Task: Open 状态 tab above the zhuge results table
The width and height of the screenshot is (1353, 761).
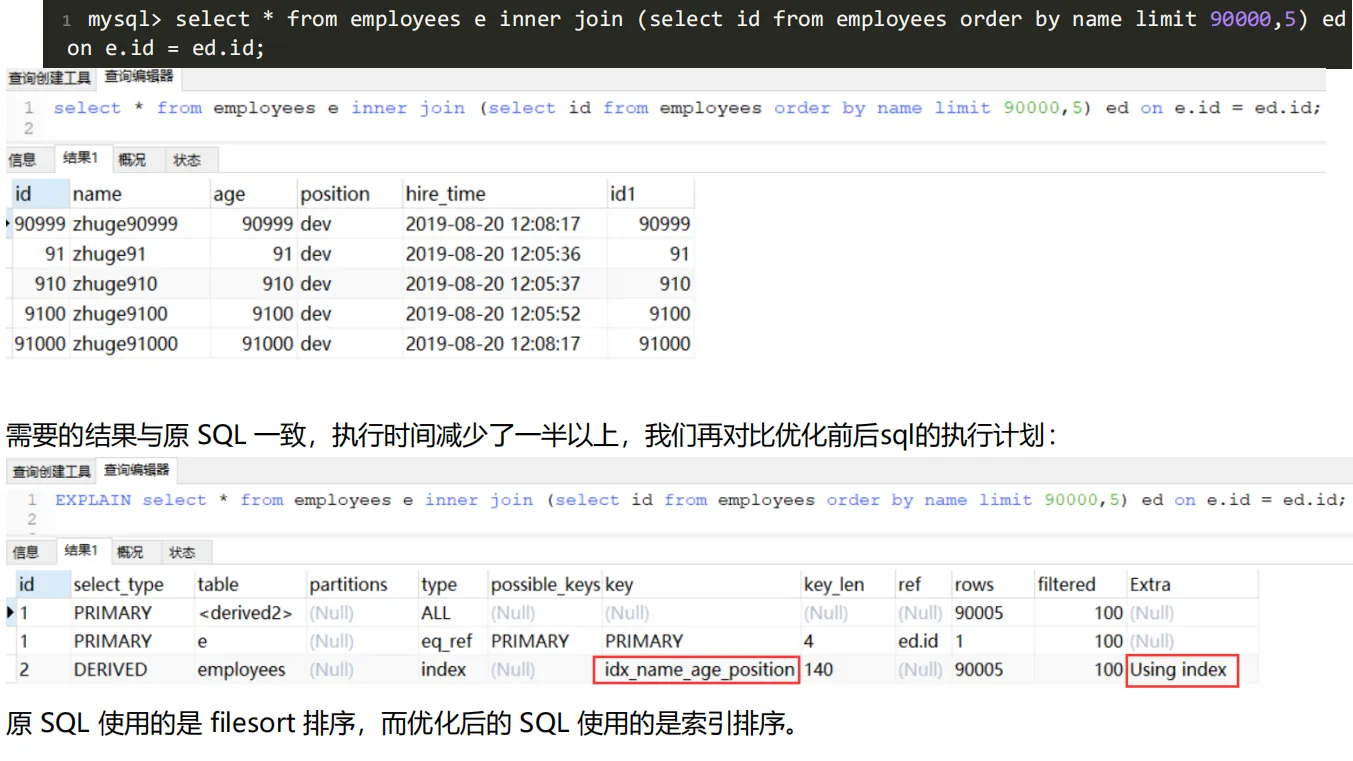Action: pos(186,160)
